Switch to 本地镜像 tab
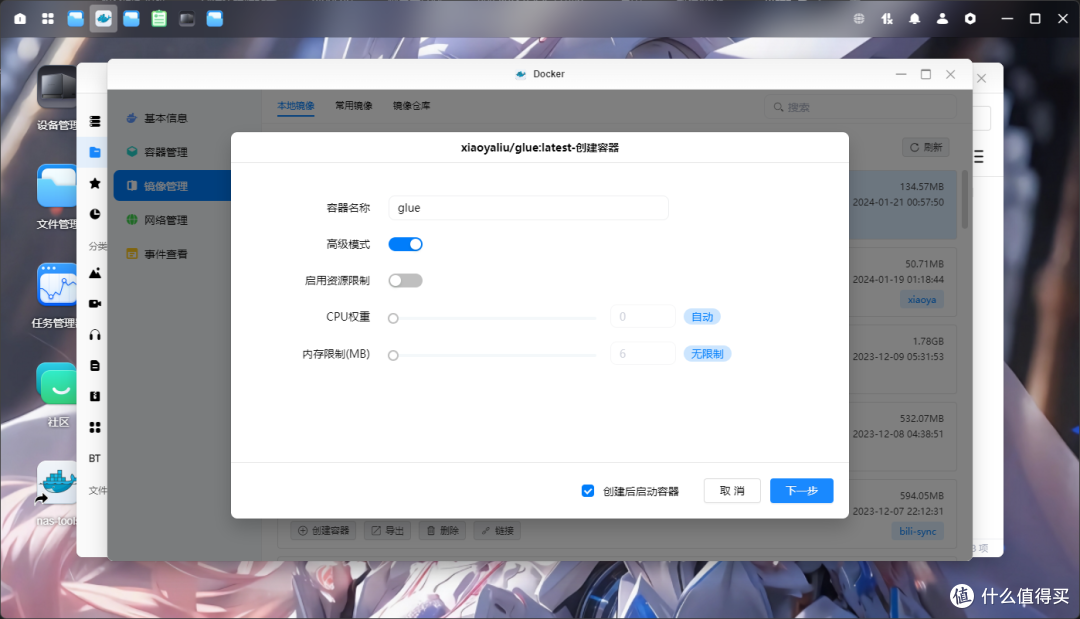 [x=296, y=106]
